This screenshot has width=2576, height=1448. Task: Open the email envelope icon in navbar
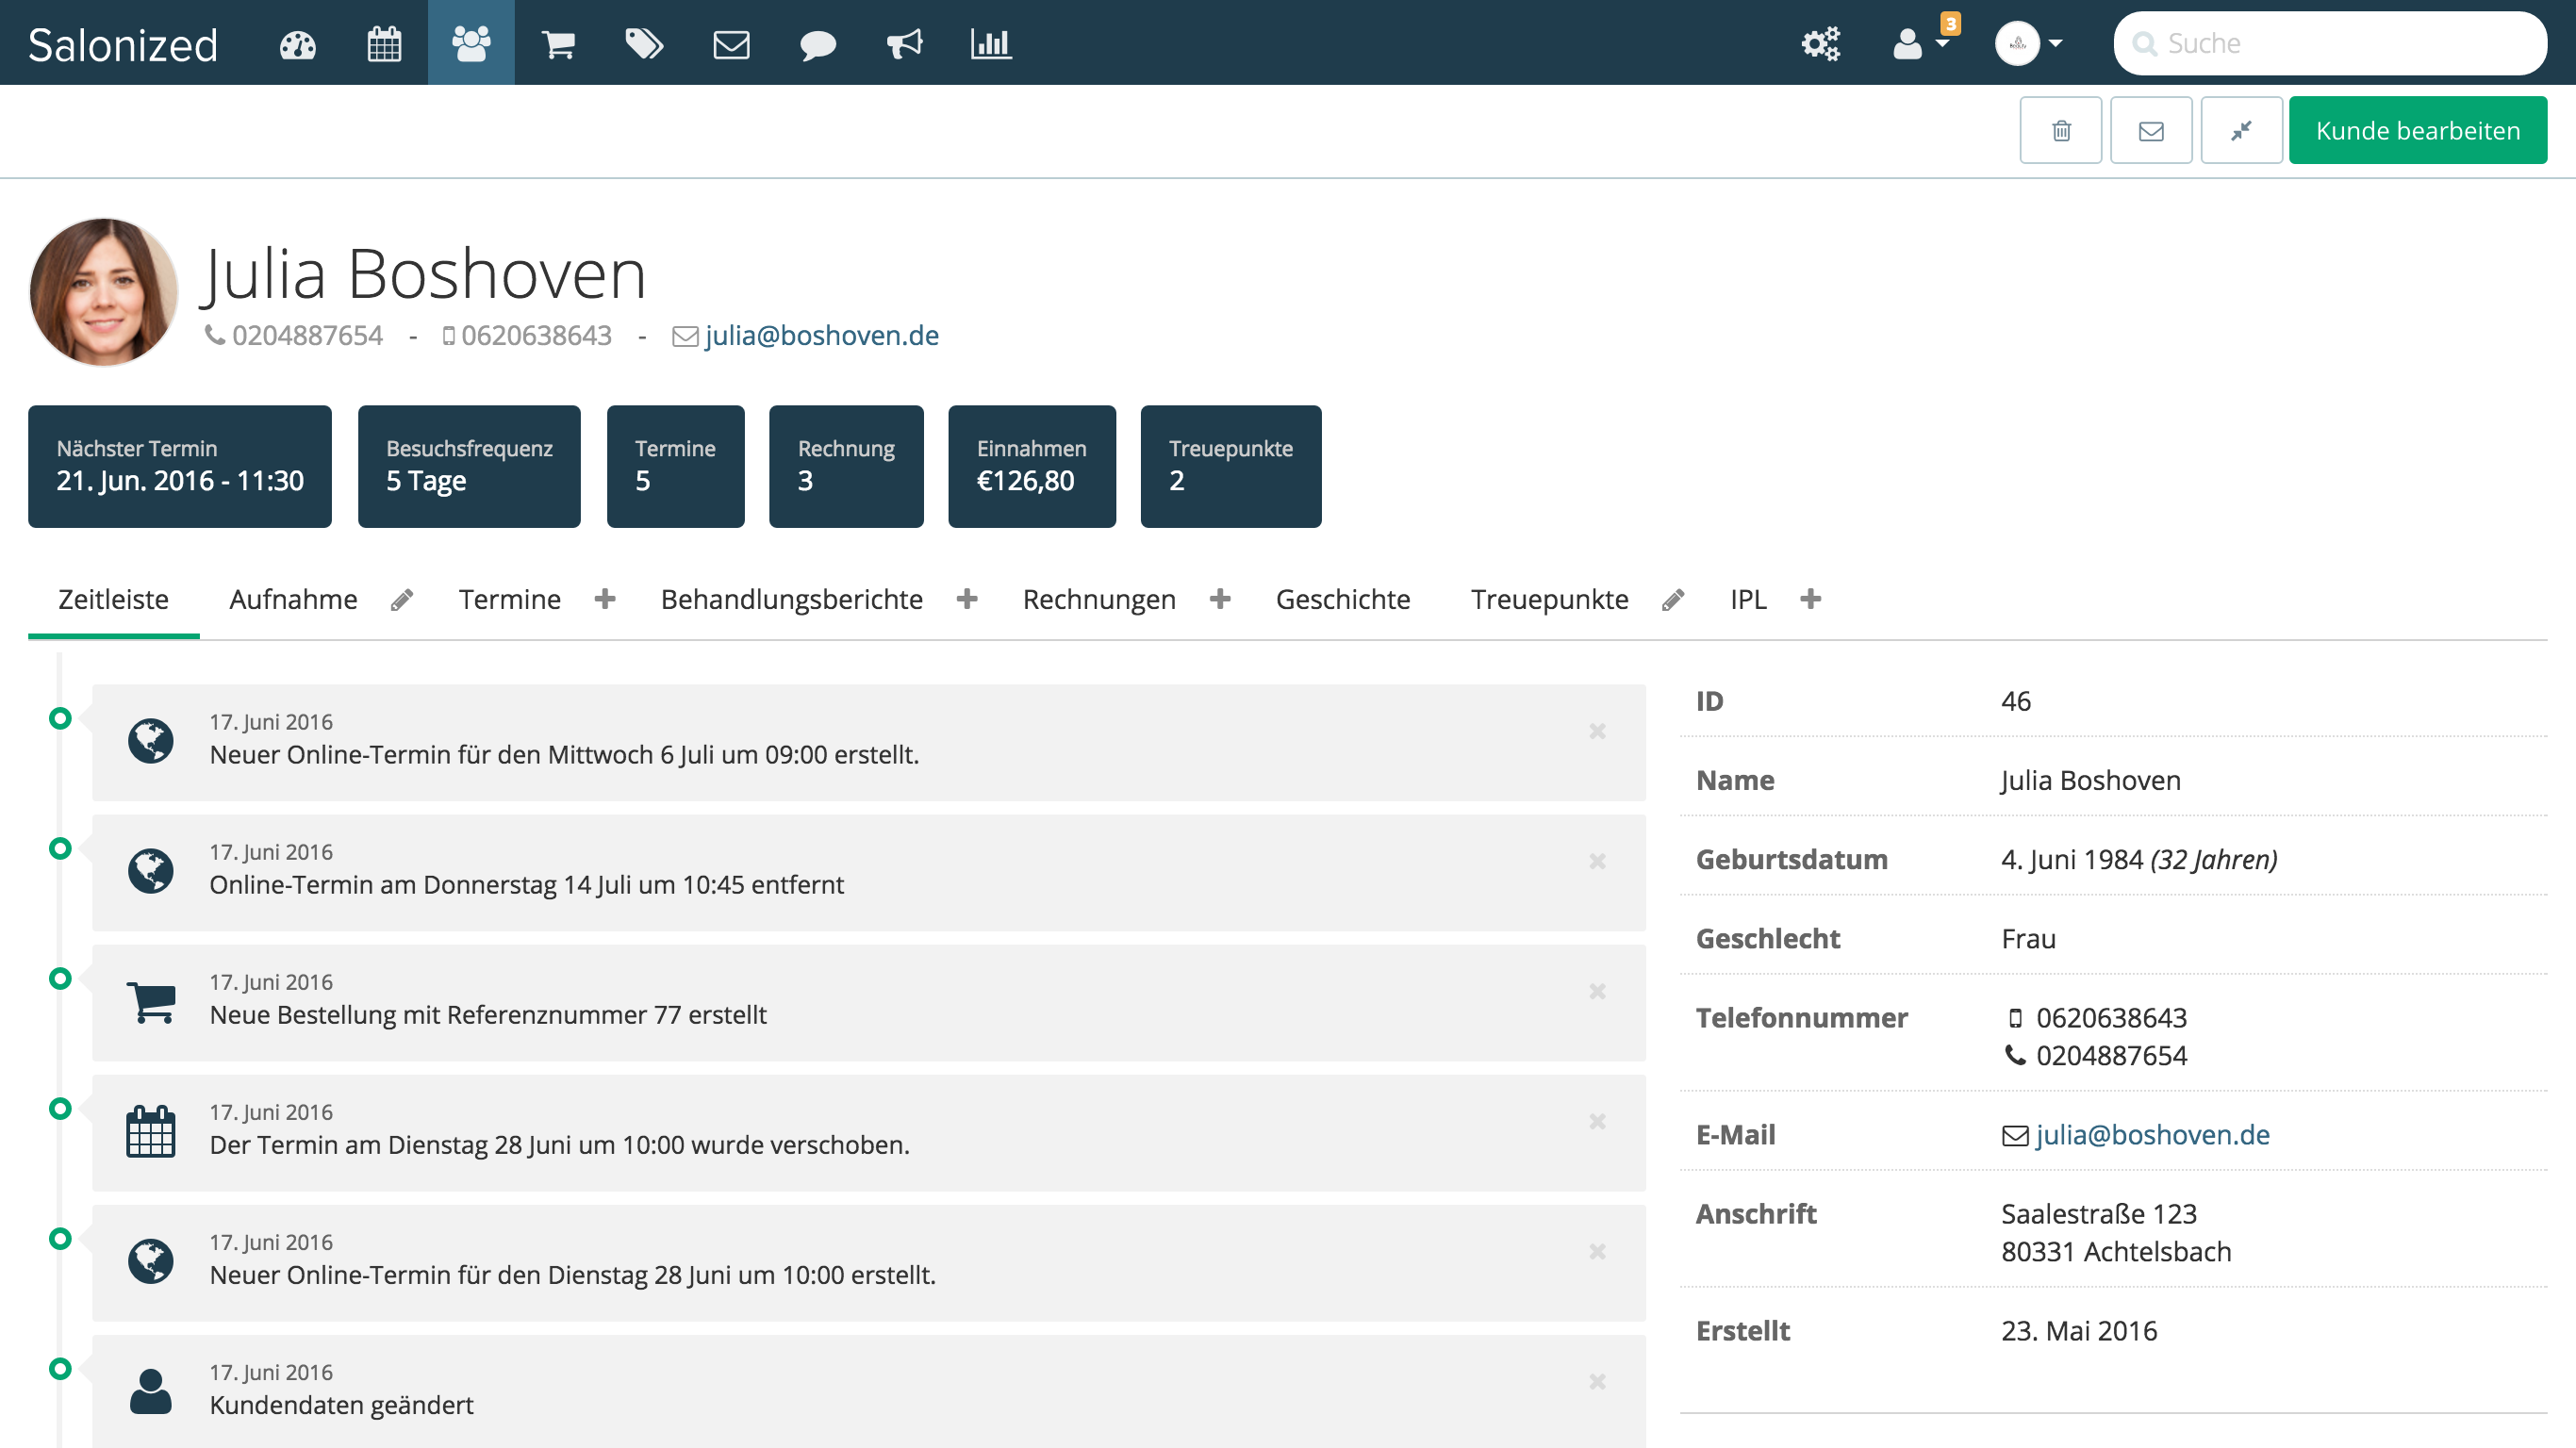tap(731, 43)
